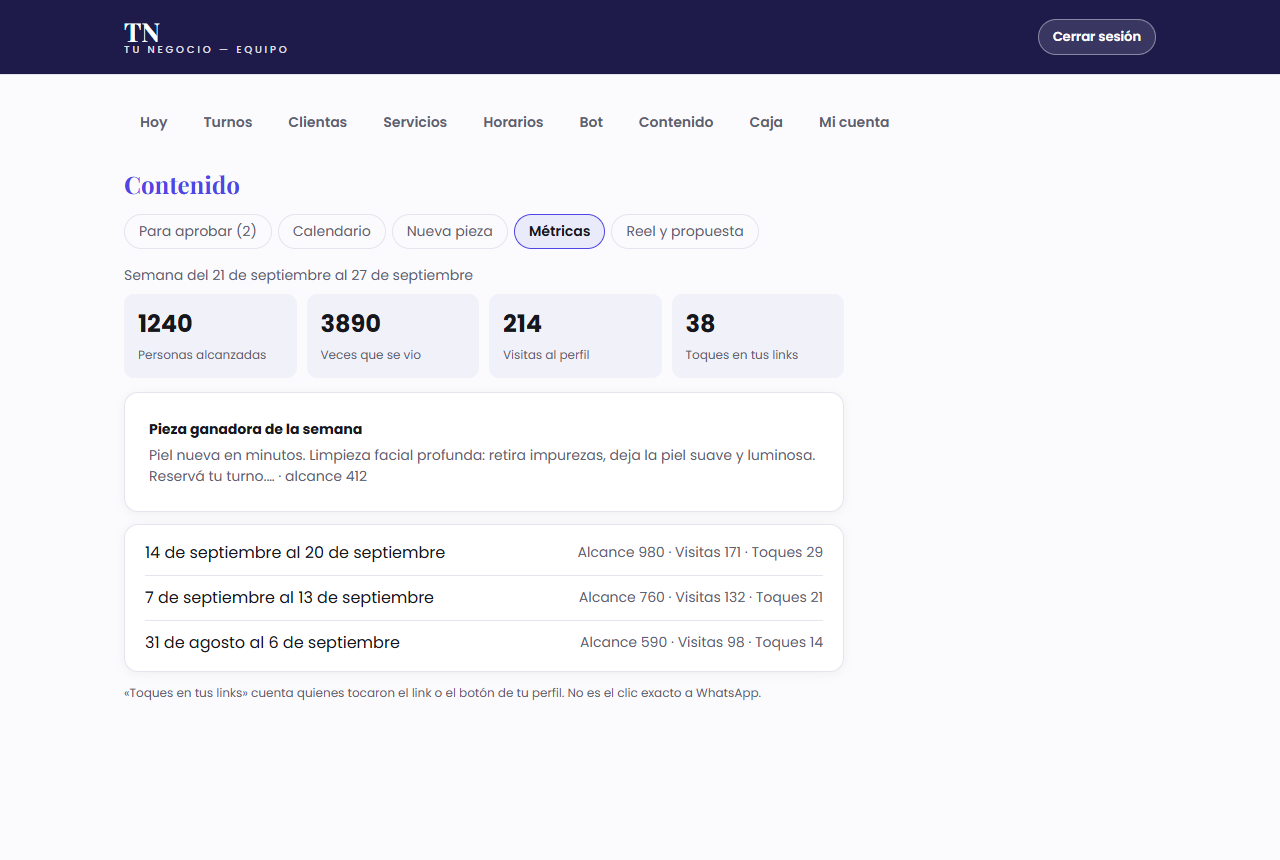Click the 38 Toques en tus links card
This screenshot has width=1280, height=860.
tap(758, 336)
